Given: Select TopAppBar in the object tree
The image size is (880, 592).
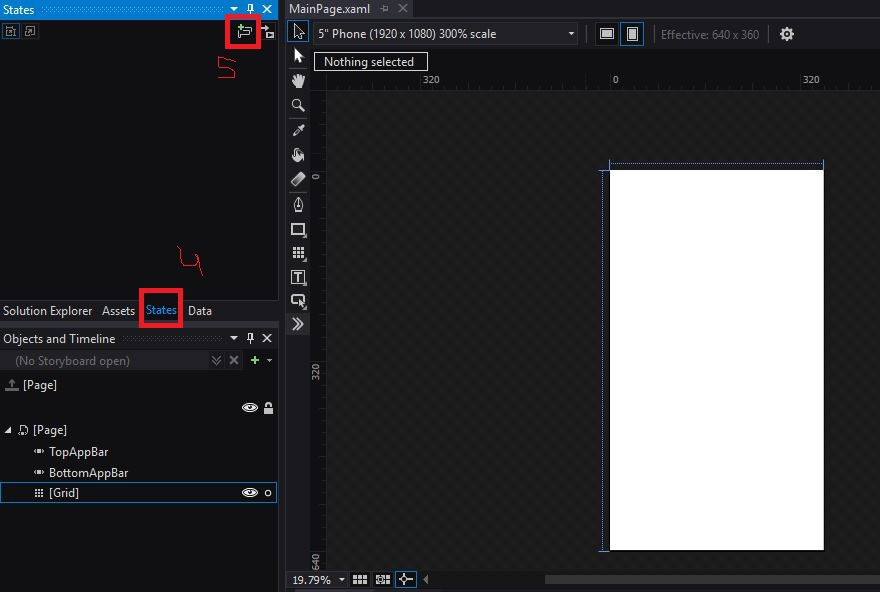Looking at the screenshot, I should [x=79, y=452].
